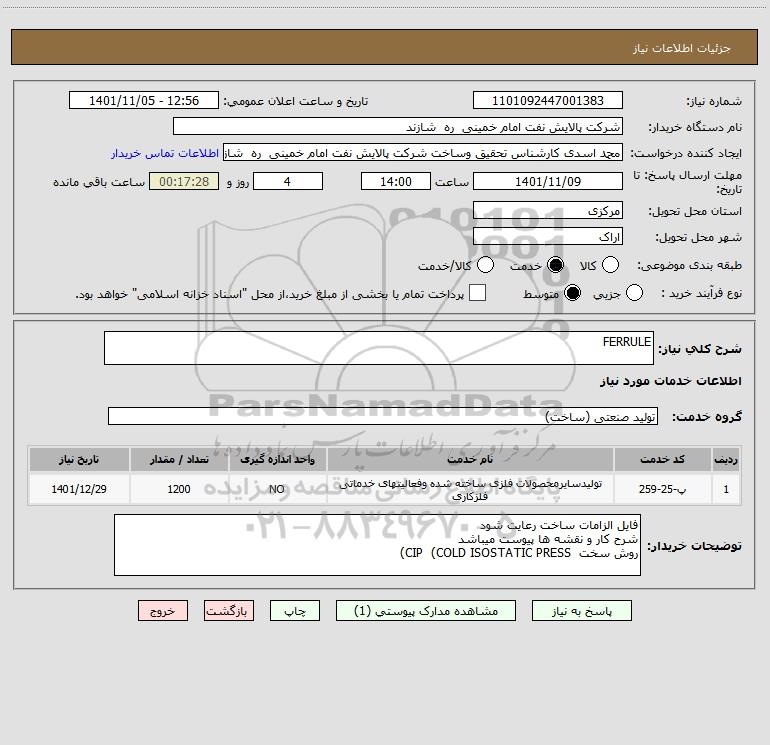Click the service name cell in row 1

point(470,489)
